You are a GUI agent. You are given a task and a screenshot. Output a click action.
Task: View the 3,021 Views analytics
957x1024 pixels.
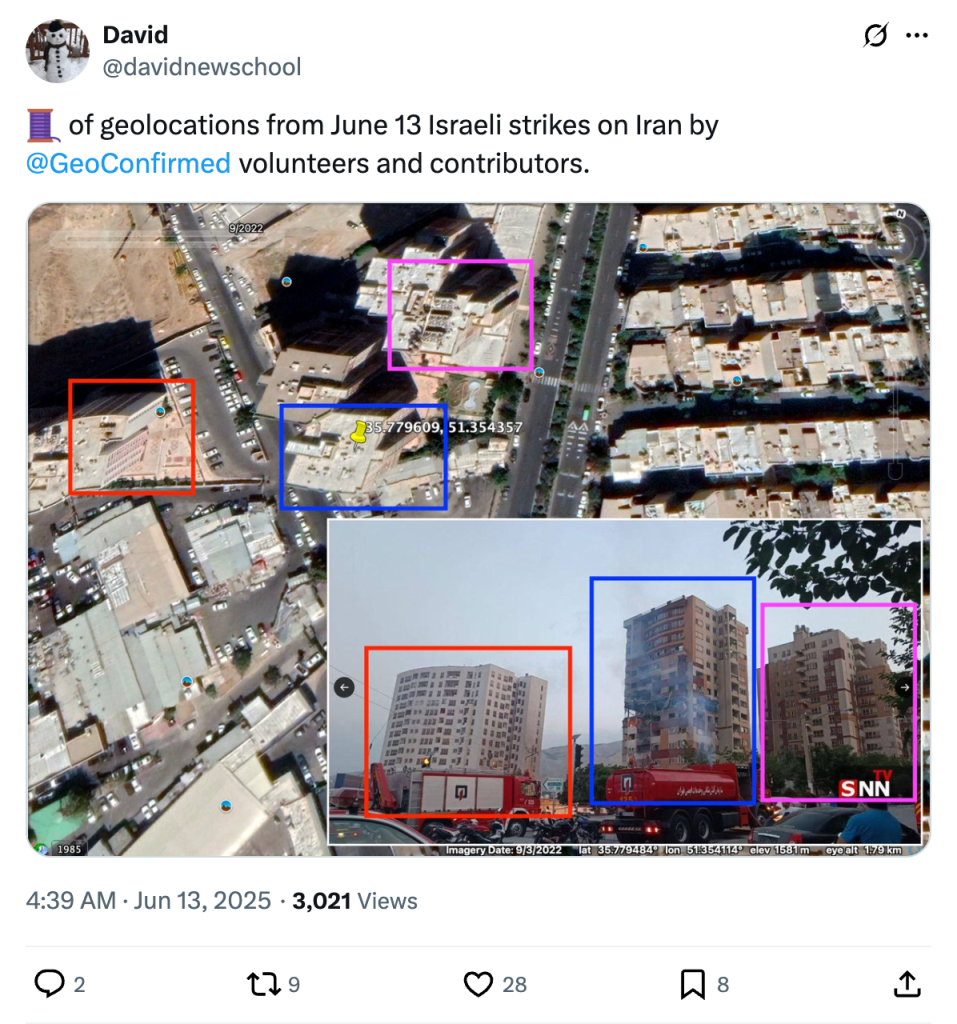355,901
